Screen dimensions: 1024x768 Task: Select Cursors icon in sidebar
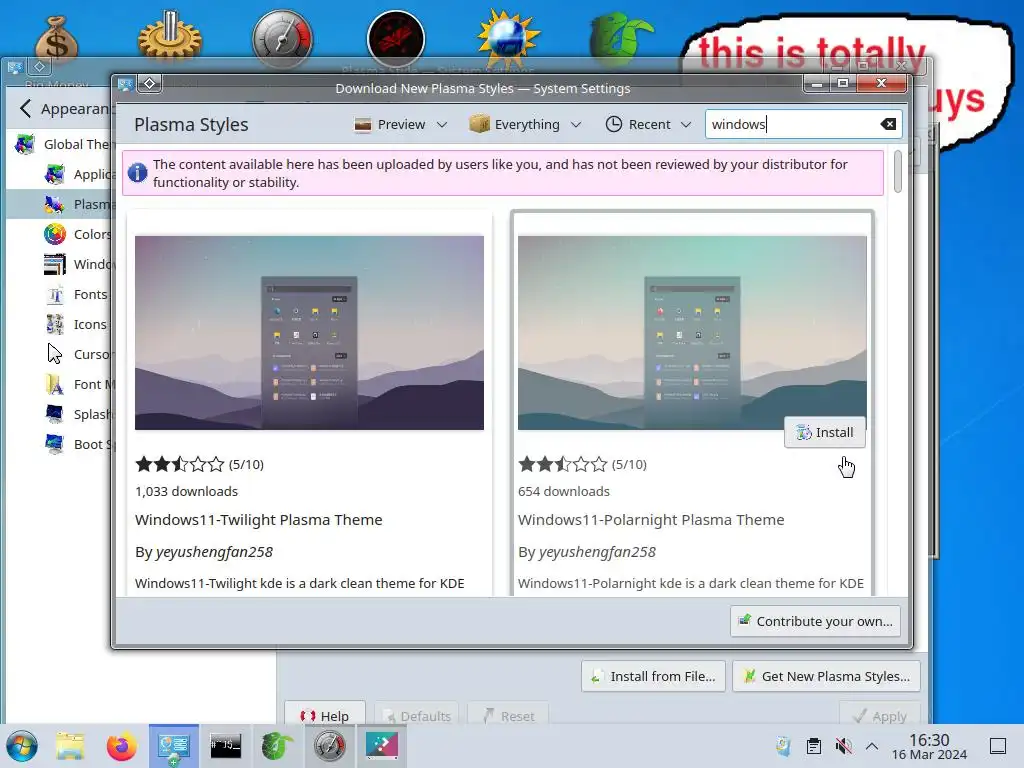coord(55,355)
